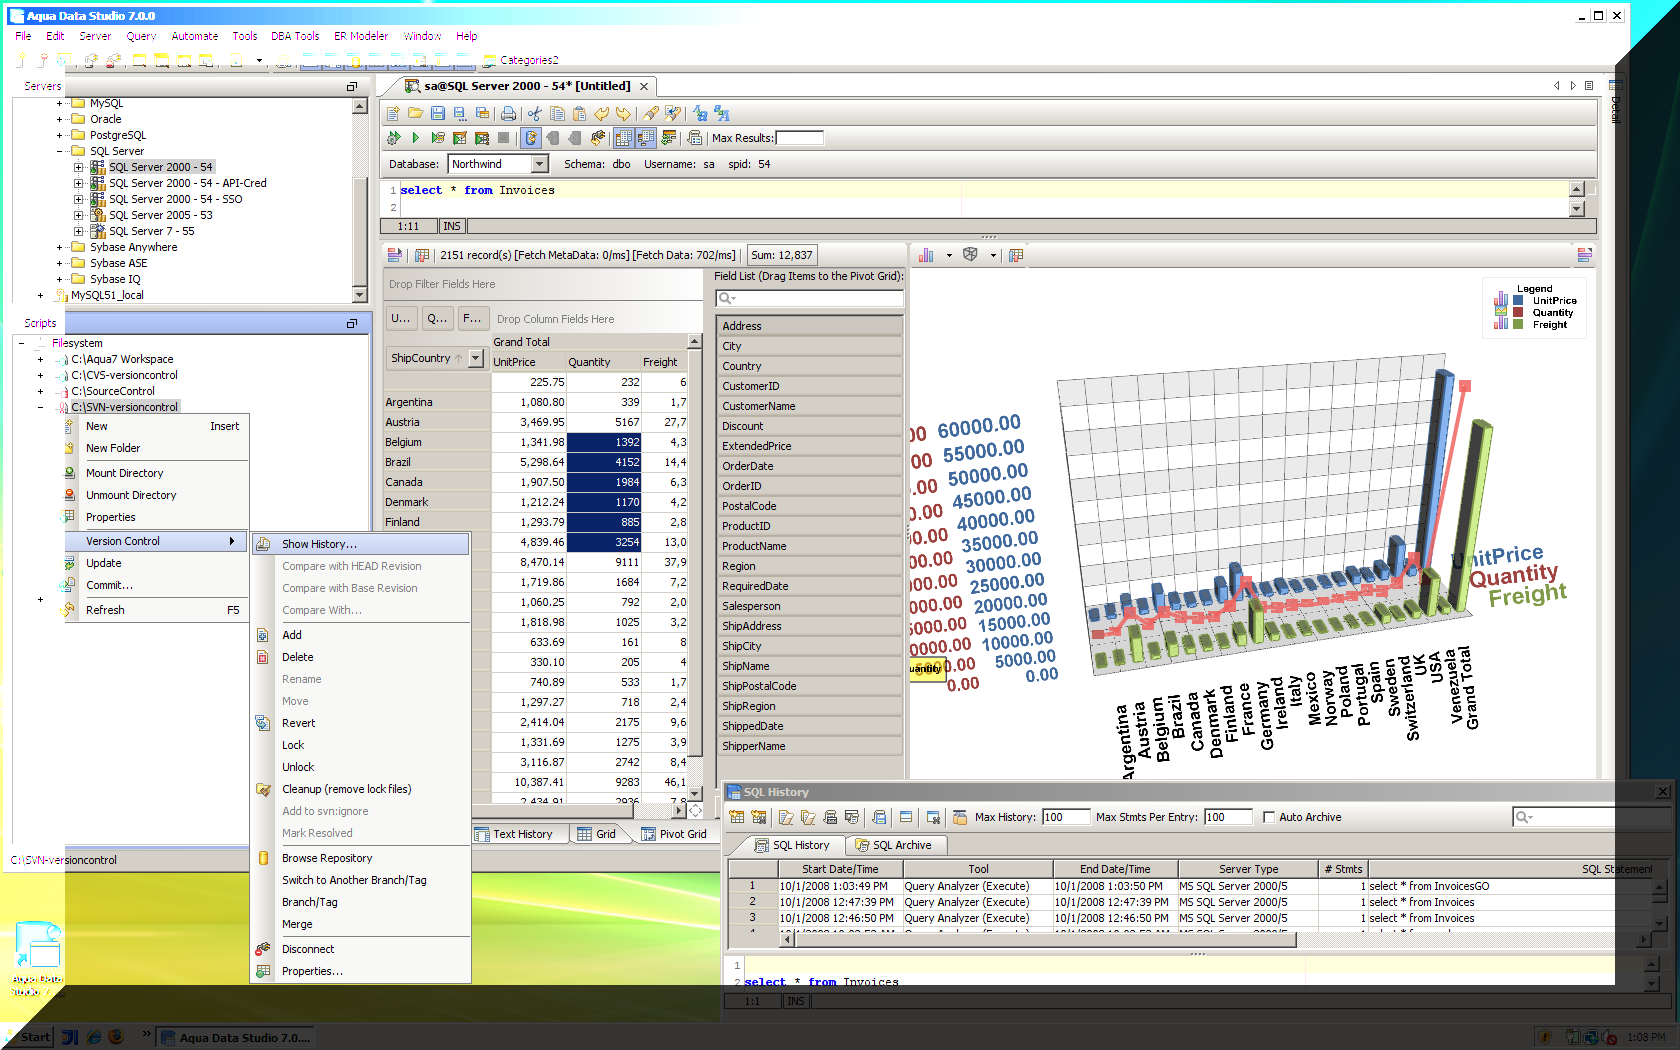The width and height of the screenshot is (1680, 1050).
Task: Click the green Execute play icon
Action: pos(415,138)
